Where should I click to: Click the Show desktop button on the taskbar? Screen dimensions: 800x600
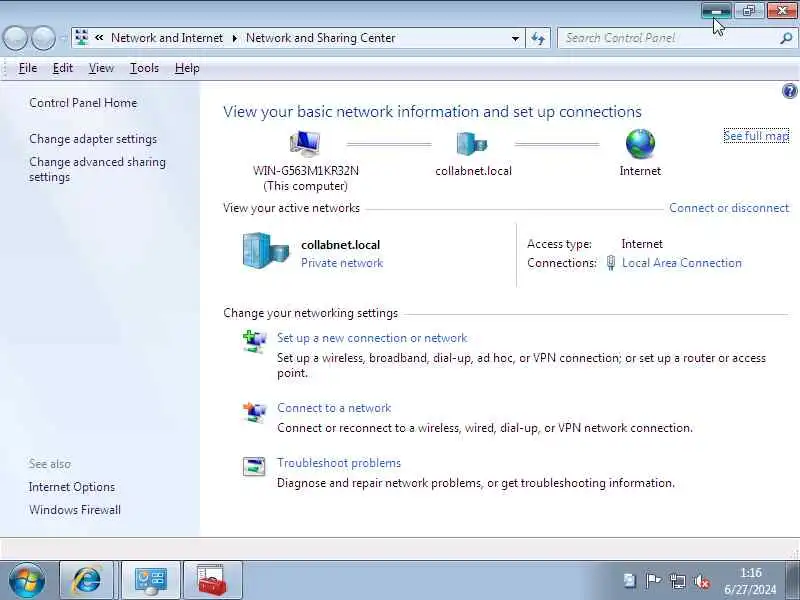pyautogui.click(x=793, y=581)
